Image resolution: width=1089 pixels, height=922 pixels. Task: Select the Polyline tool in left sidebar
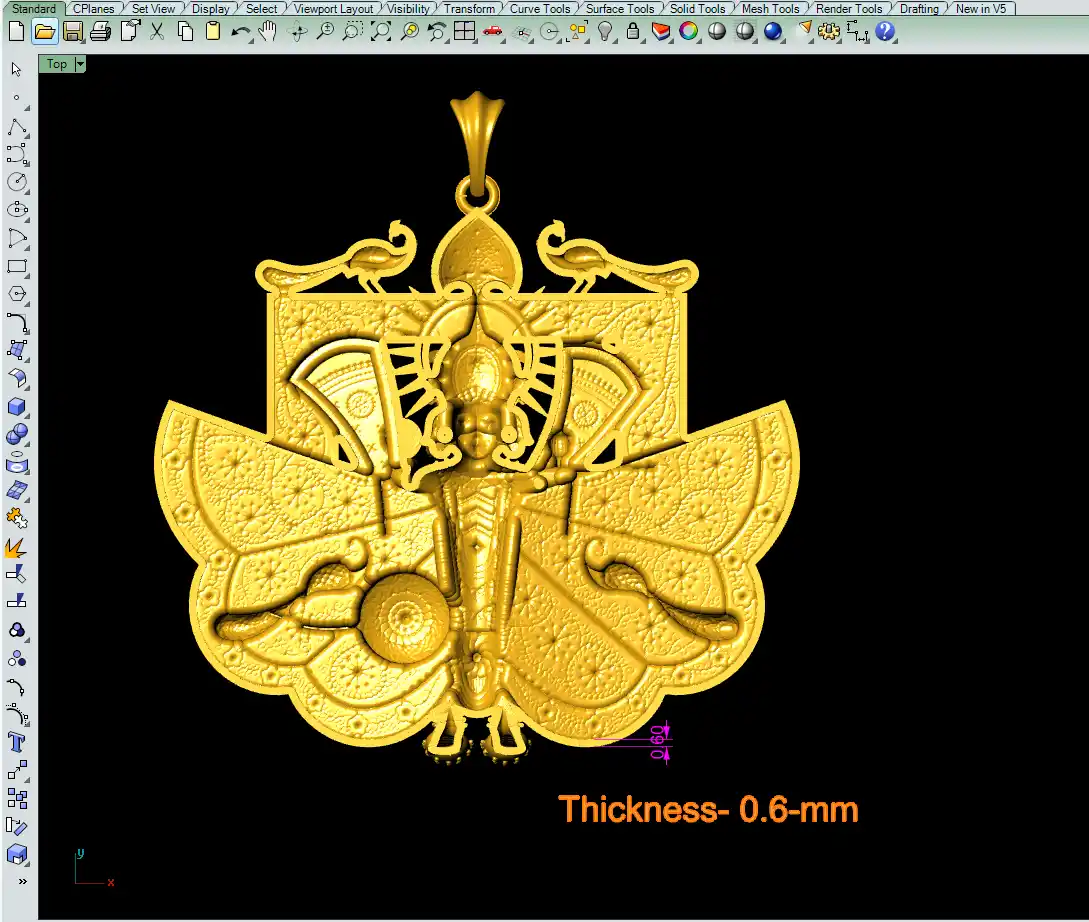pos(17,127)
